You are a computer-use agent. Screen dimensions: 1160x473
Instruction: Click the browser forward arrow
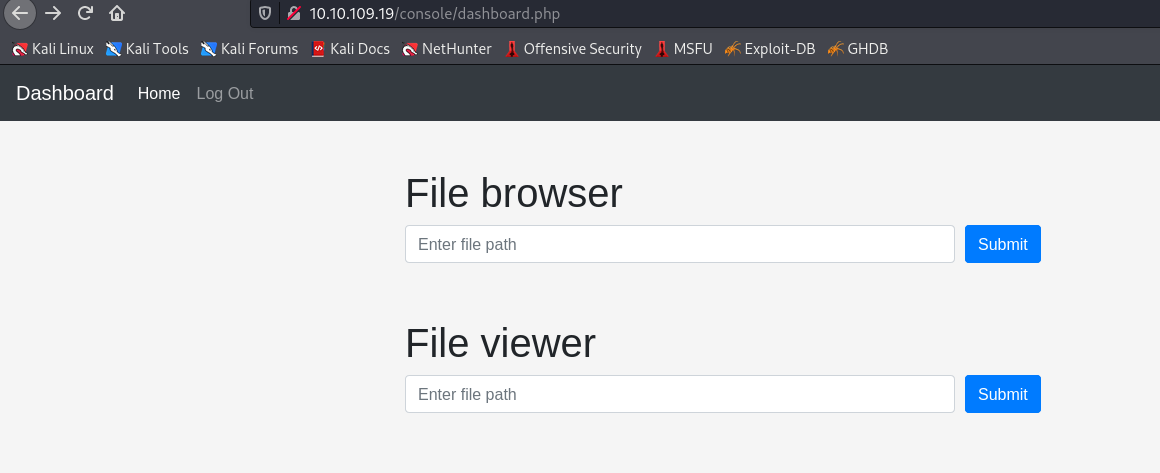(x=53, y=13)
